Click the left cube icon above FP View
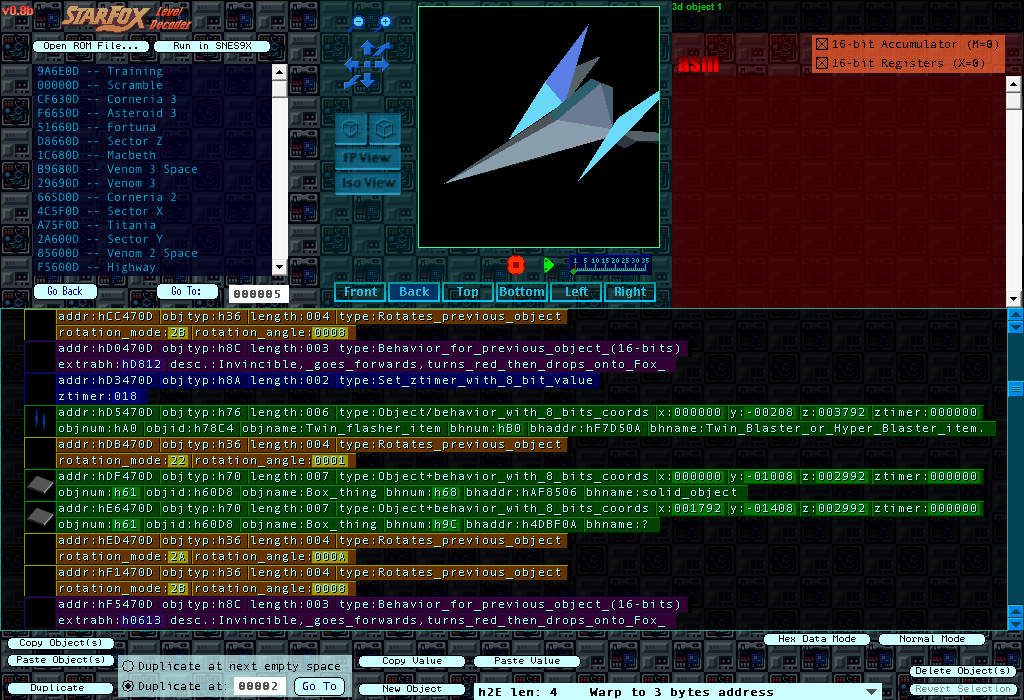1024x700 pixels. pyautogui.click(x=351, y=129)
